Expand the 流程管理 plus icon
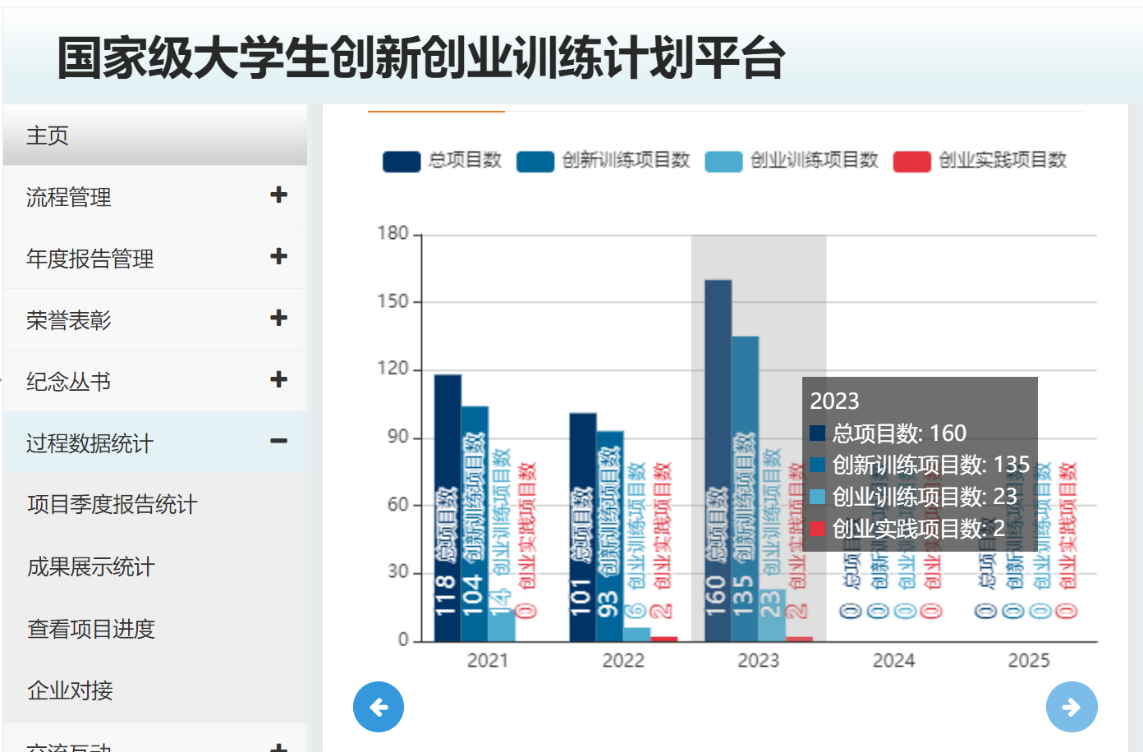This screenshot has width=1143, height=752. [x=279, y=196]
